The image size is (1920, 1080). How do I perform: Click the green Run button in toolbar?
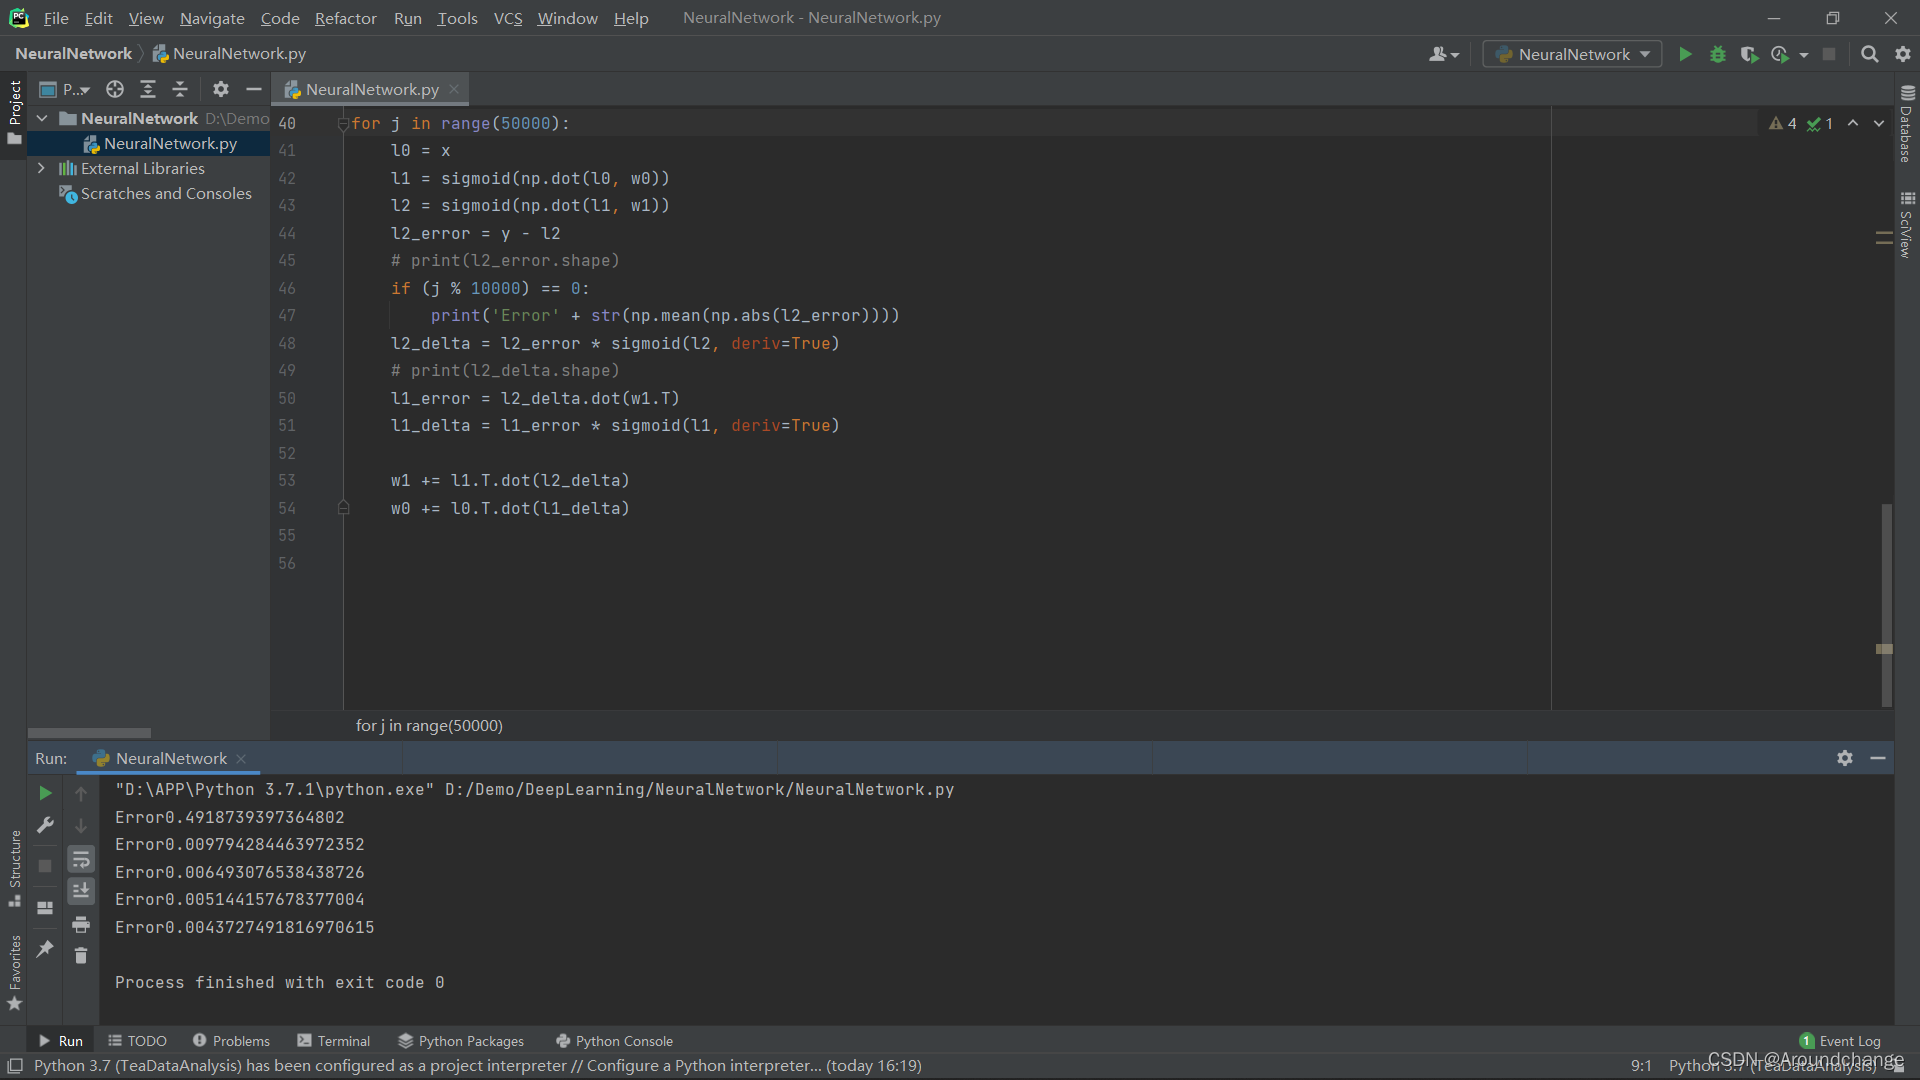tap(1685, 55)
